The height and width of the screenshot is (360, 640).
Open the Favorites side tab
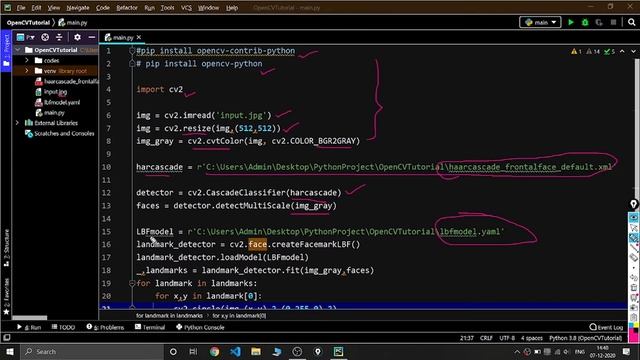click(x=6, y=297)
